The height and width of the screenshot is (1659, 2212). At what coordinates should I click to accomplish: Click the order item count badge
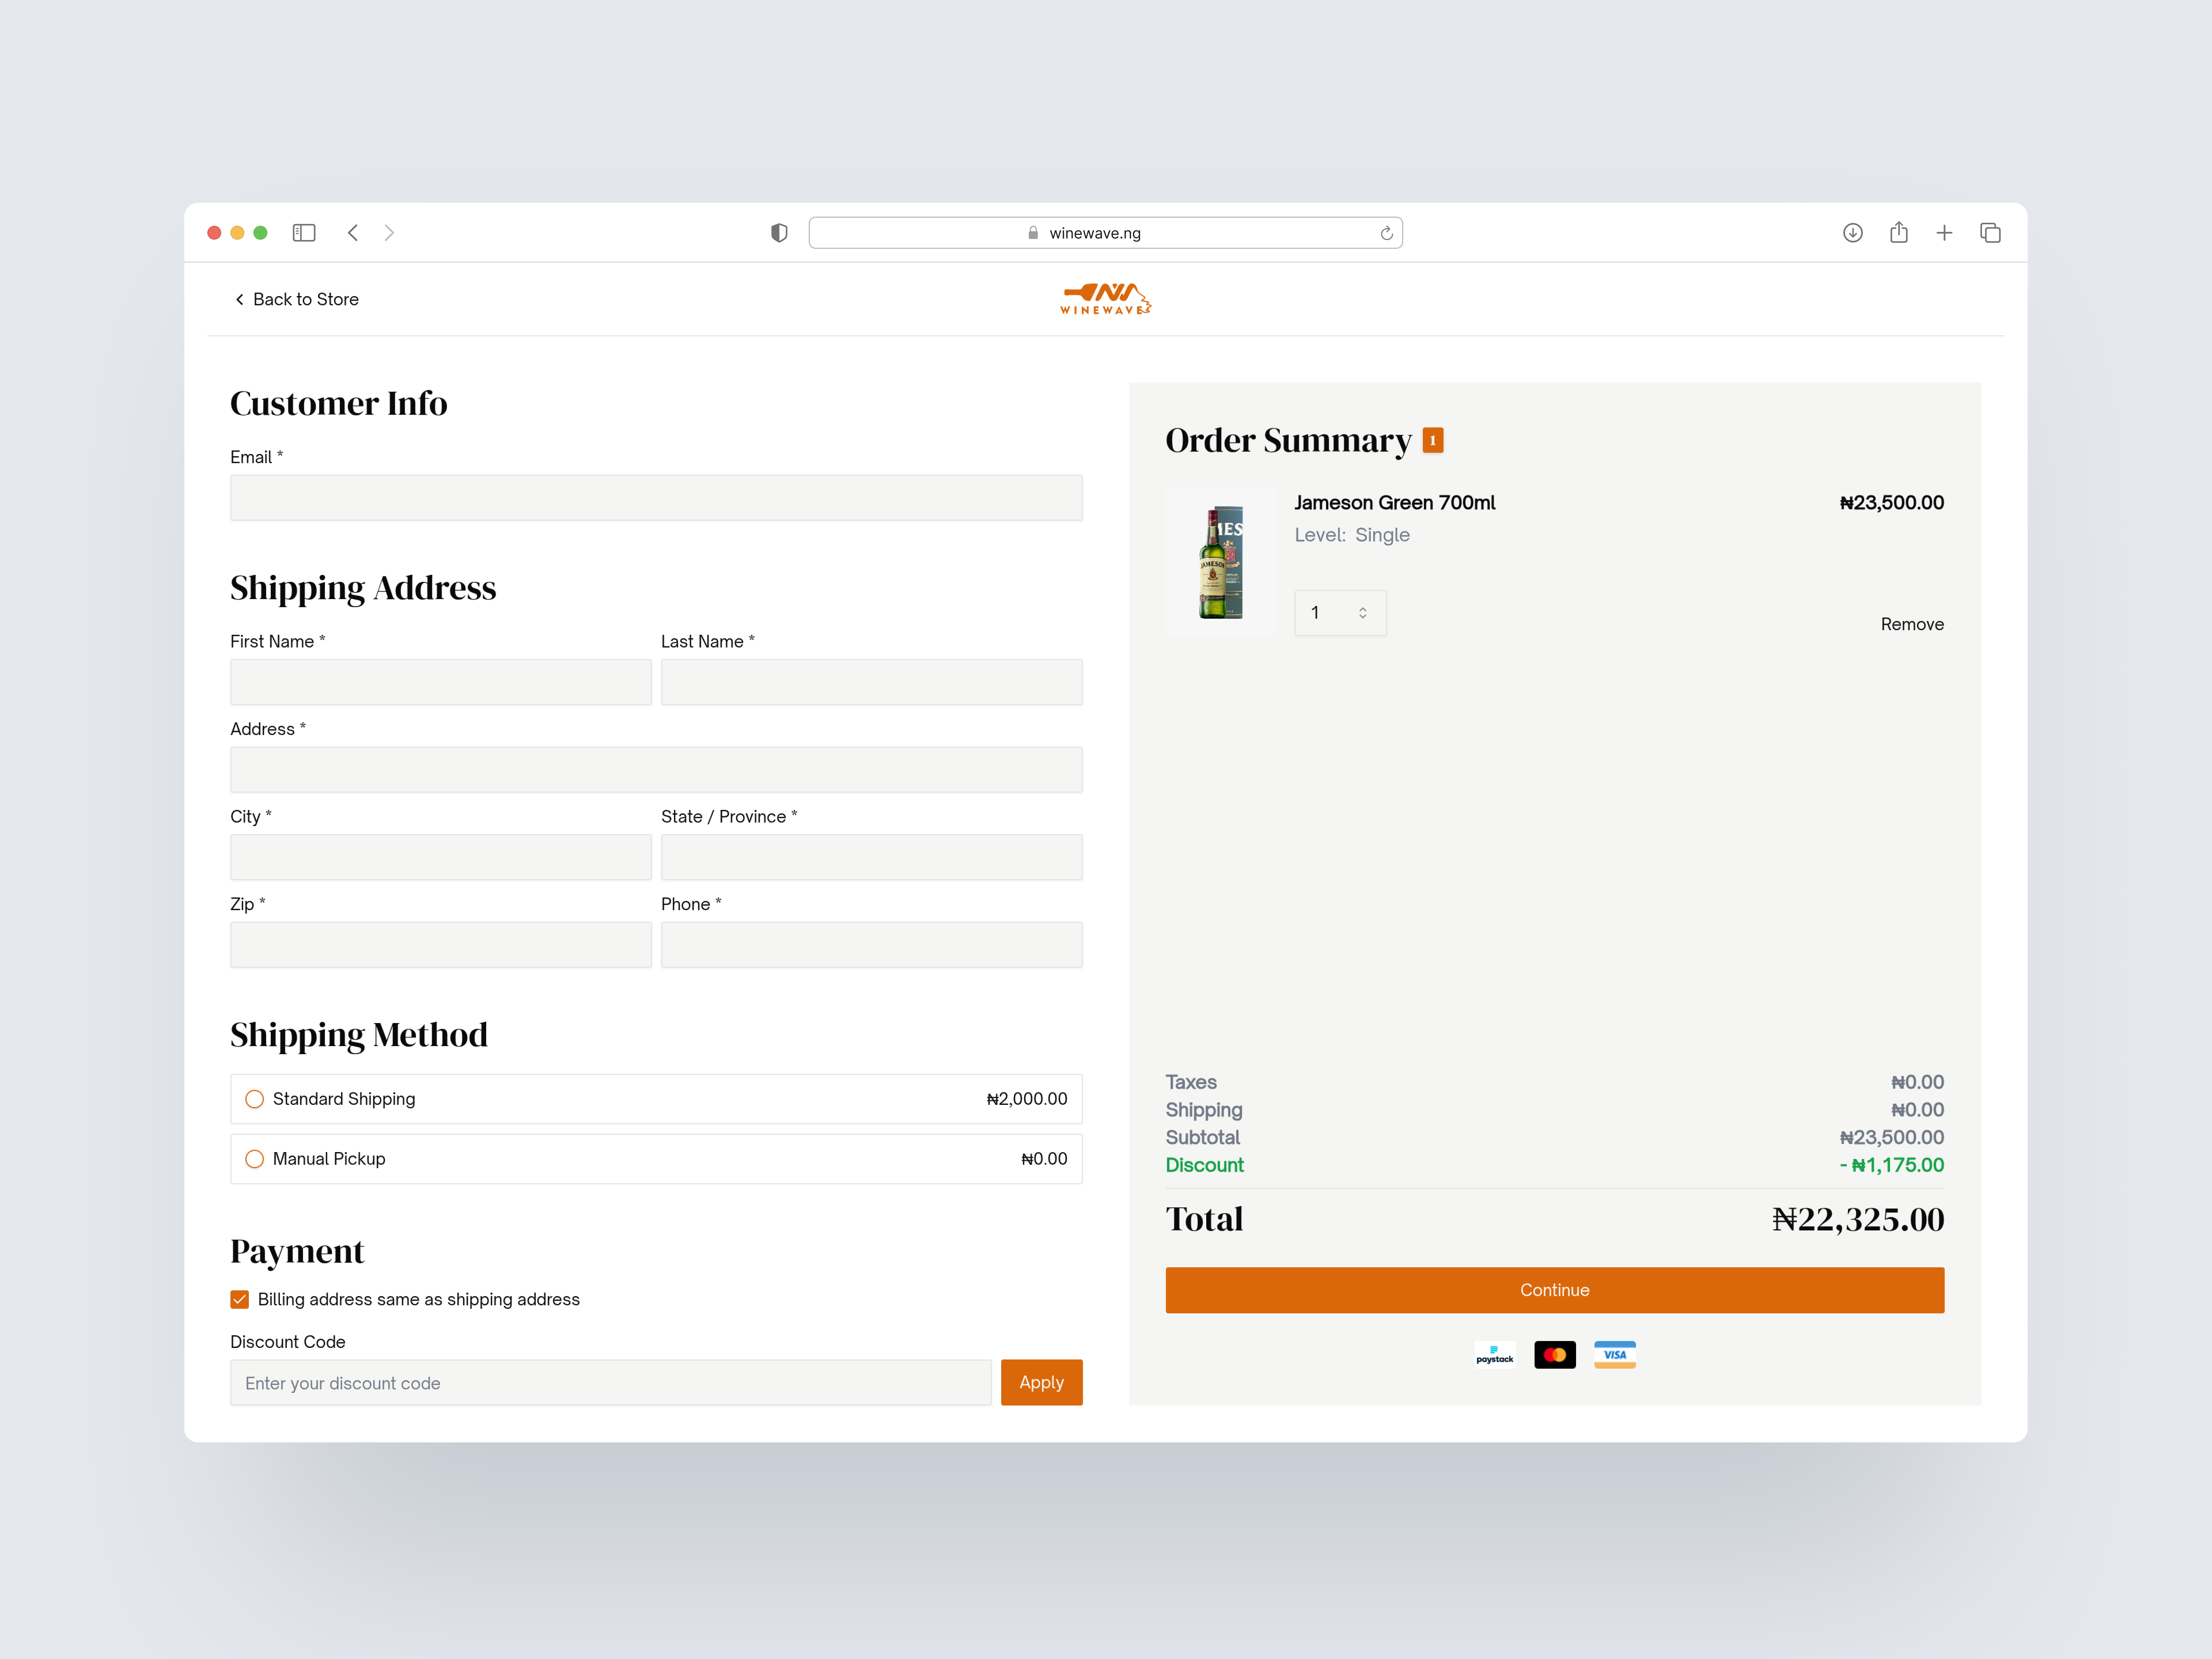click(1433, 440)
